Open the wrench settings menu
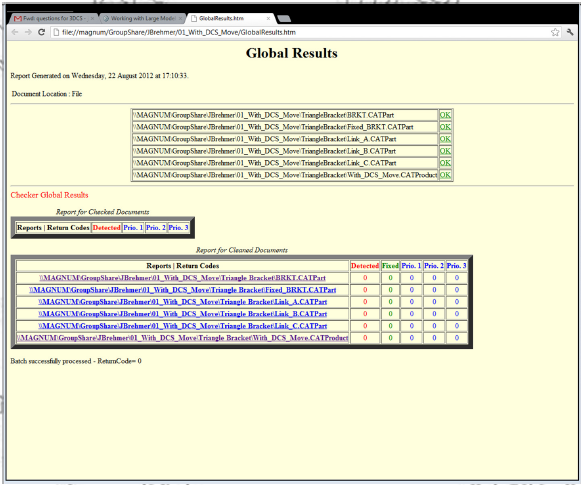Screen dimensions: 581x485 click(570, 32)
